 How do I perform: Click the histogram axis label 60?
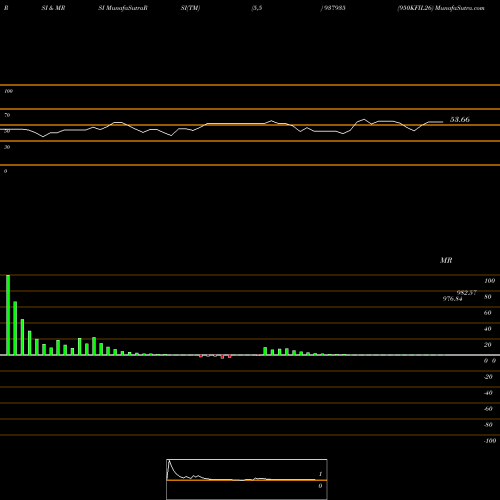[487, 313]
